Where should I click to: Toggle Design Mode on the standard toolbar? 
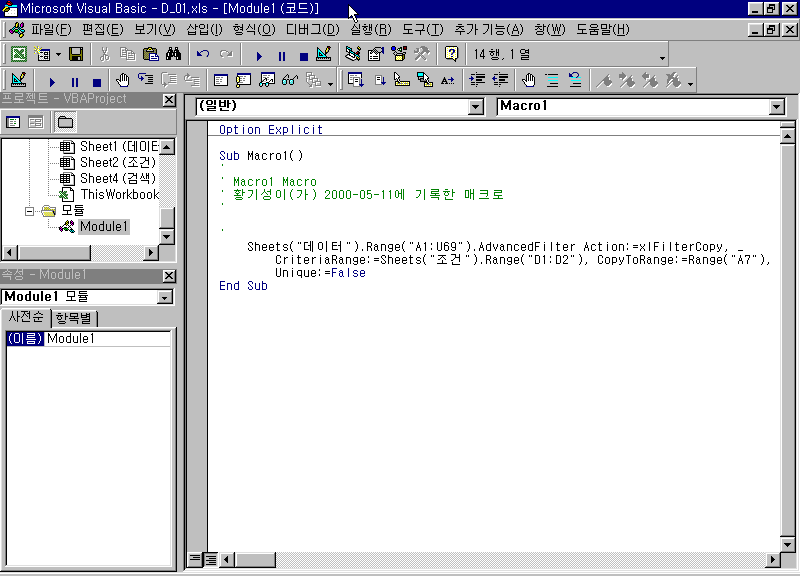tap(324, 54)
